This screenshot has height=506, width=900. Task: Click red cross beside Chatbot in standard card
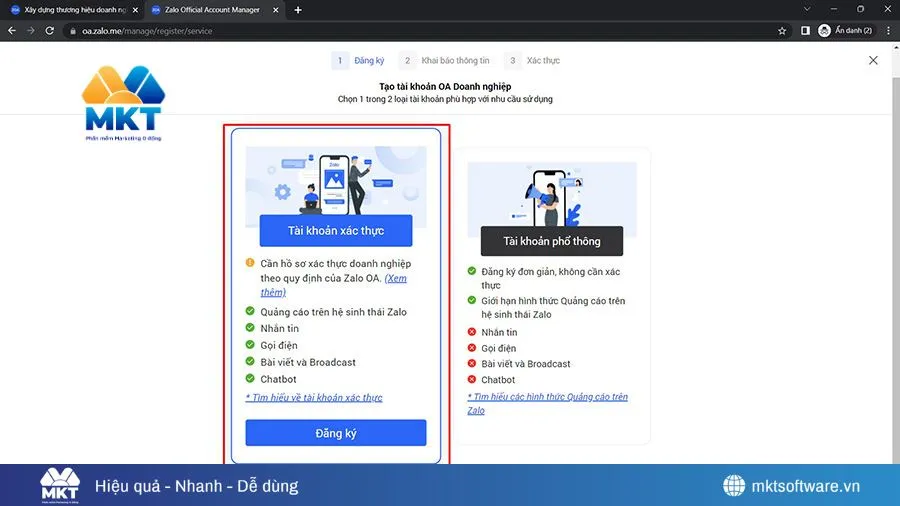tap(472, 379)
